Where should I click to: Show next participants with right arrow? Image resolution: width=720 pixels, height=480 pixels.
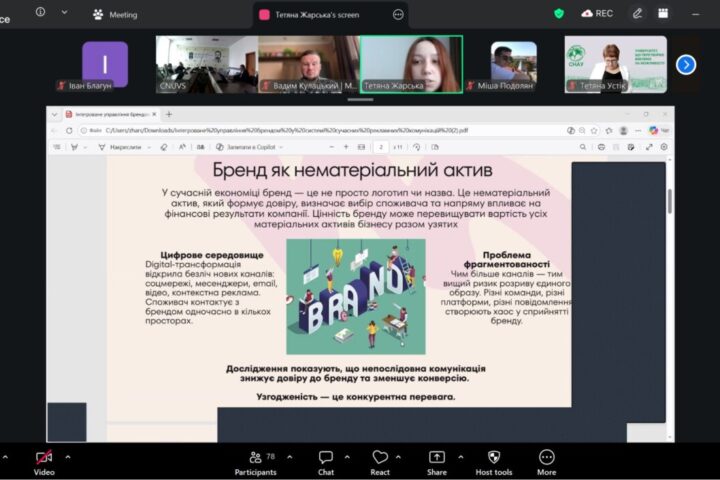(686, 64)
